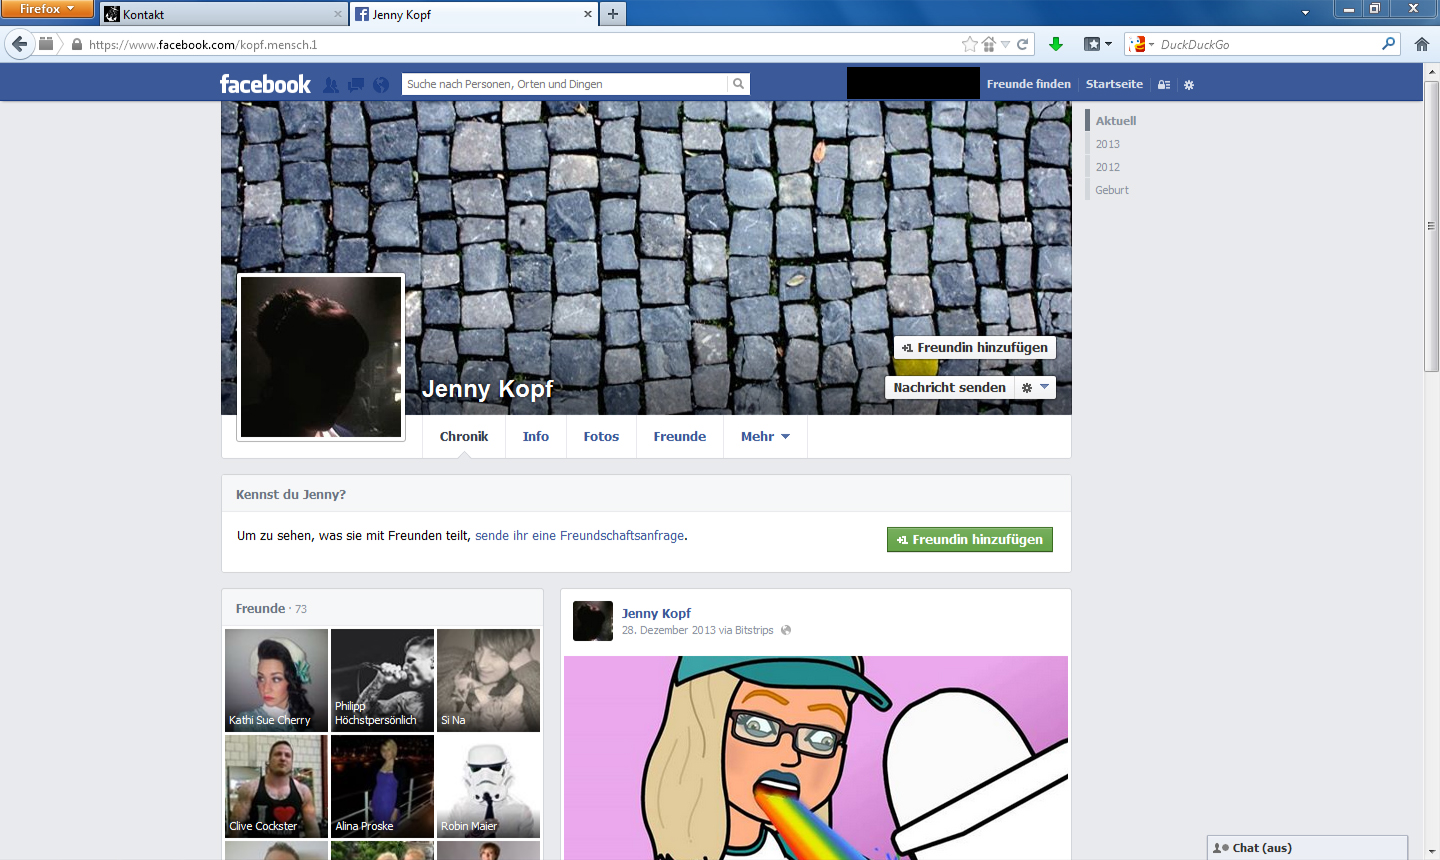This screenshot has height=860, width=1440.
Task: Go to the Firefox home page
Action: tap(1421, 44)
